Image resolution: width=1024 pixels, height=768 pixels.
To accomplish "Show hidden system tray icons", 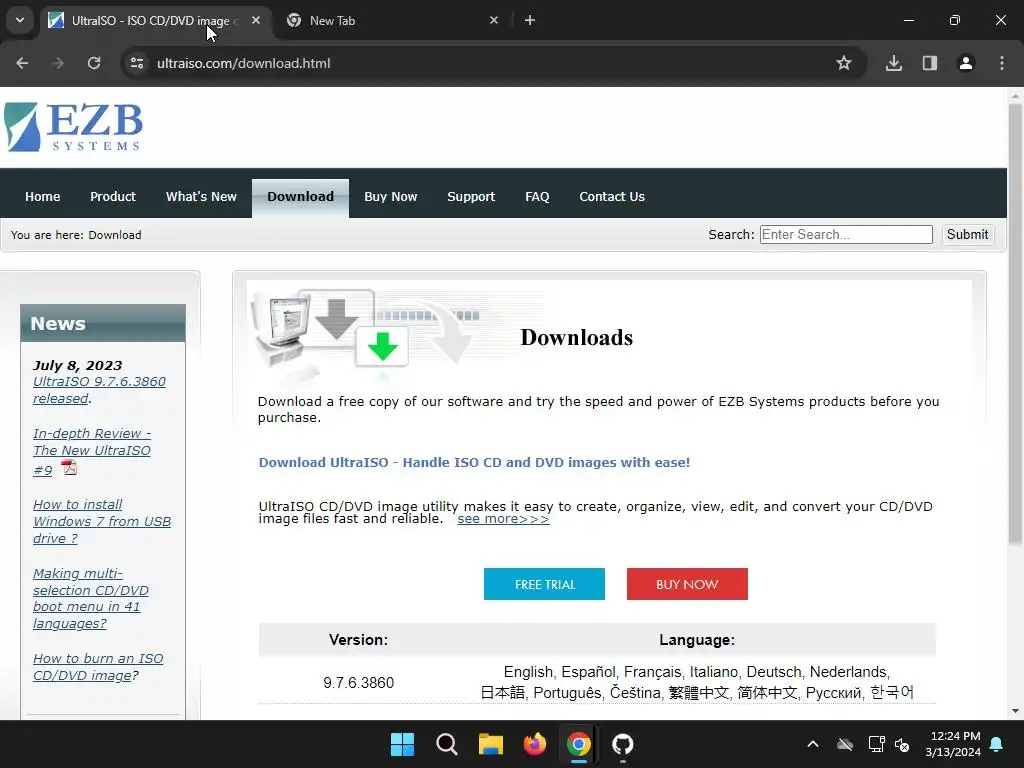I will (x=813, y=744).
